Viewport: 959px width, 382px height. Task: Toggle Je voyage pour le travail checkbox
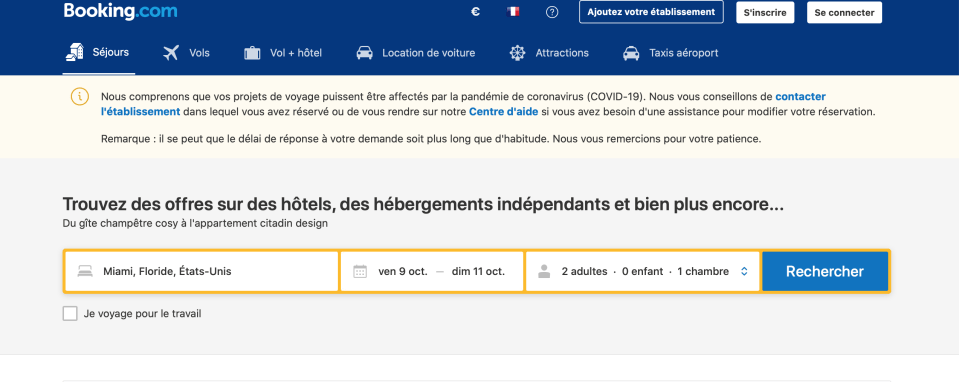click(70, 314)
